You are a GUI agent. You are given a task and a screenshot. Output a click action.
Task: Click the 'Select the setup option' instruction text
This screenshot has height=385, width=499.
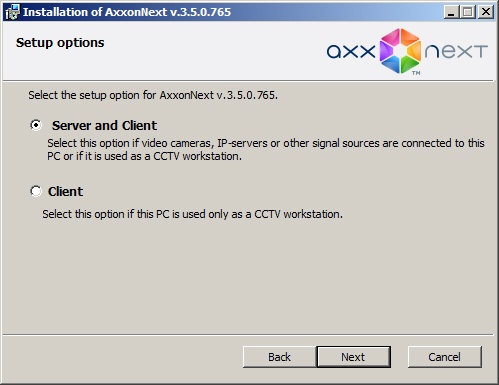pos(153,95)
